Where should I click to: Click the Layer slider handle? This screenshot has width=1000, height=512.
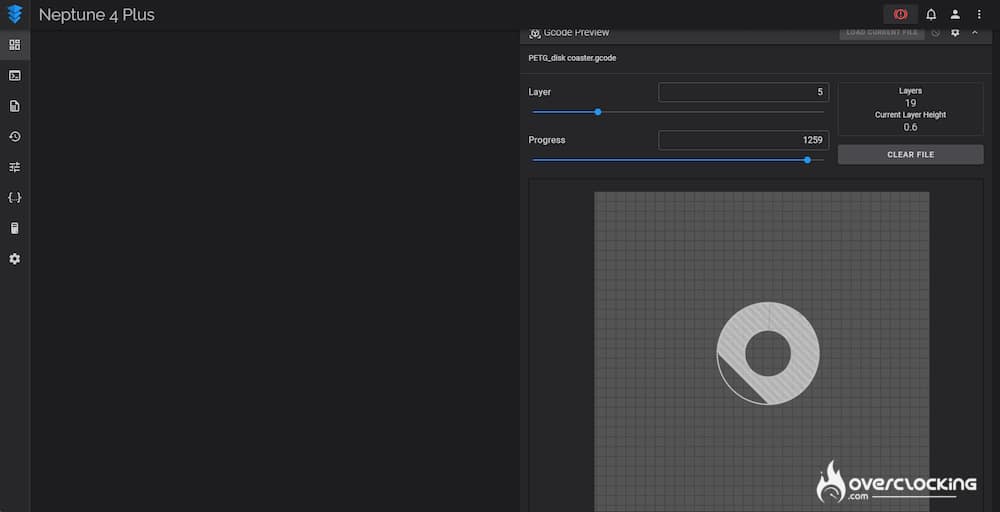tap(598, 111)
